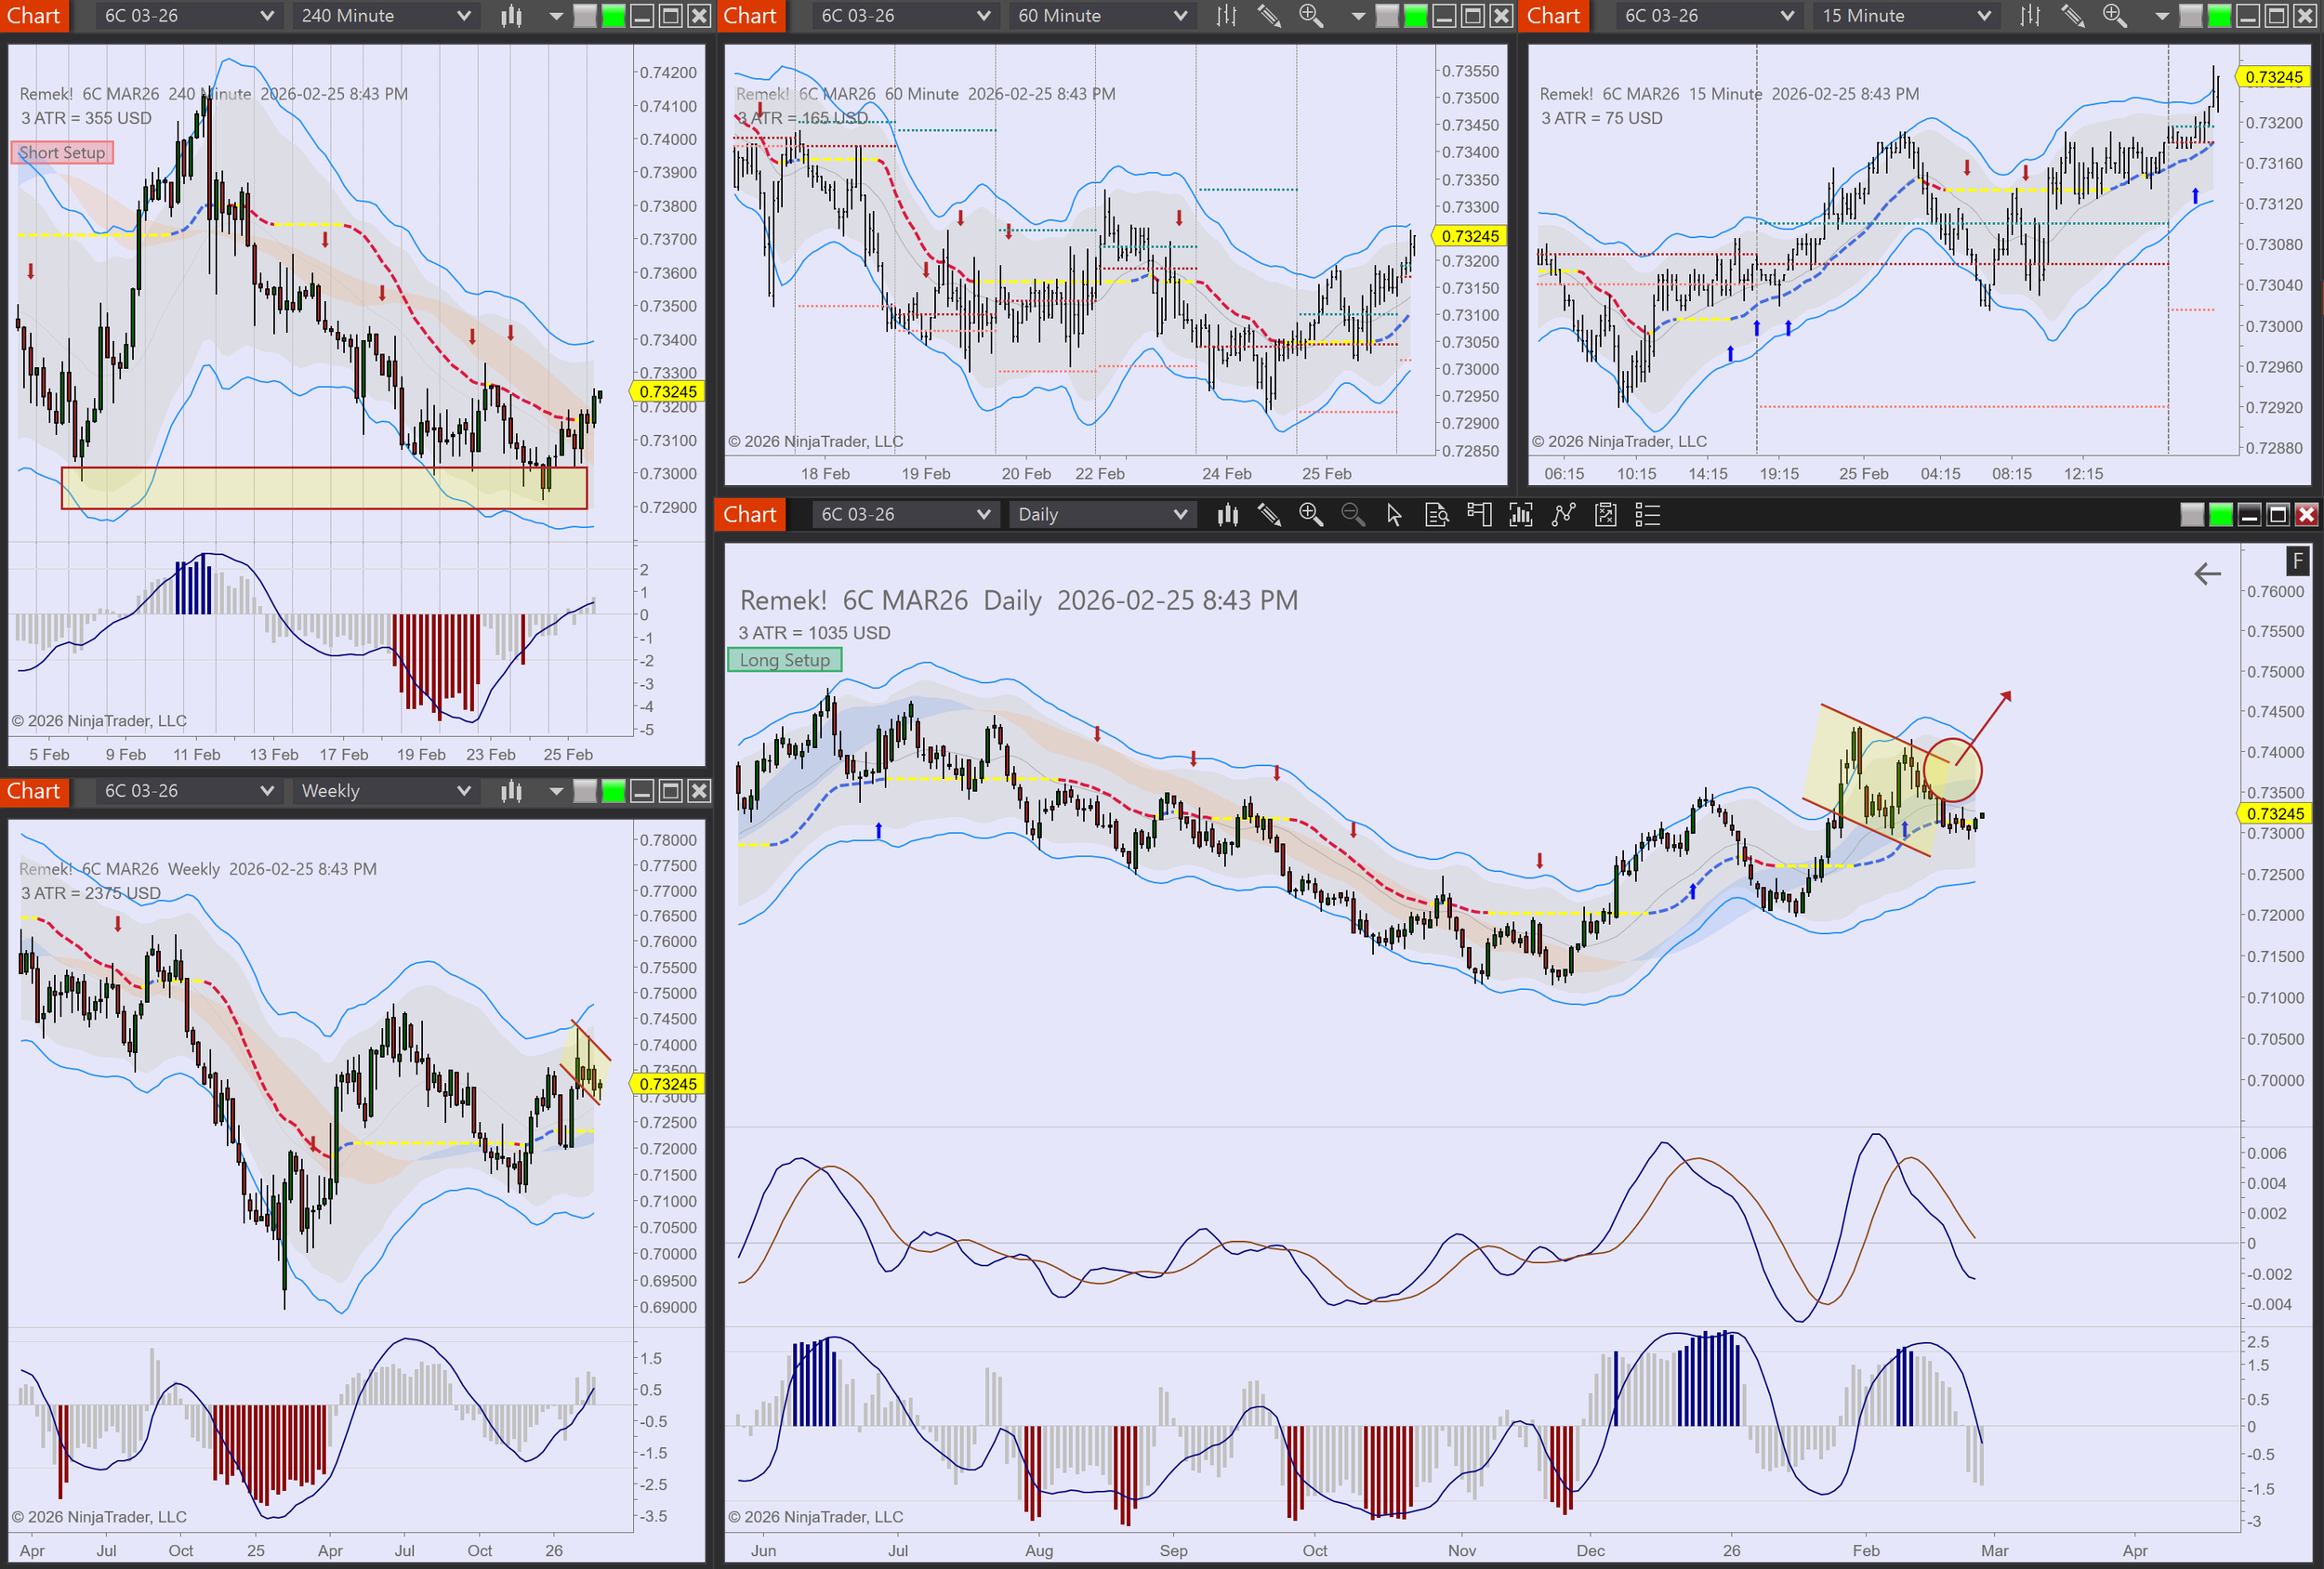Toggle green link button on 60 Minute chart
The width and height of the screenshot is (2324, 1569).
pos(1415,16)
